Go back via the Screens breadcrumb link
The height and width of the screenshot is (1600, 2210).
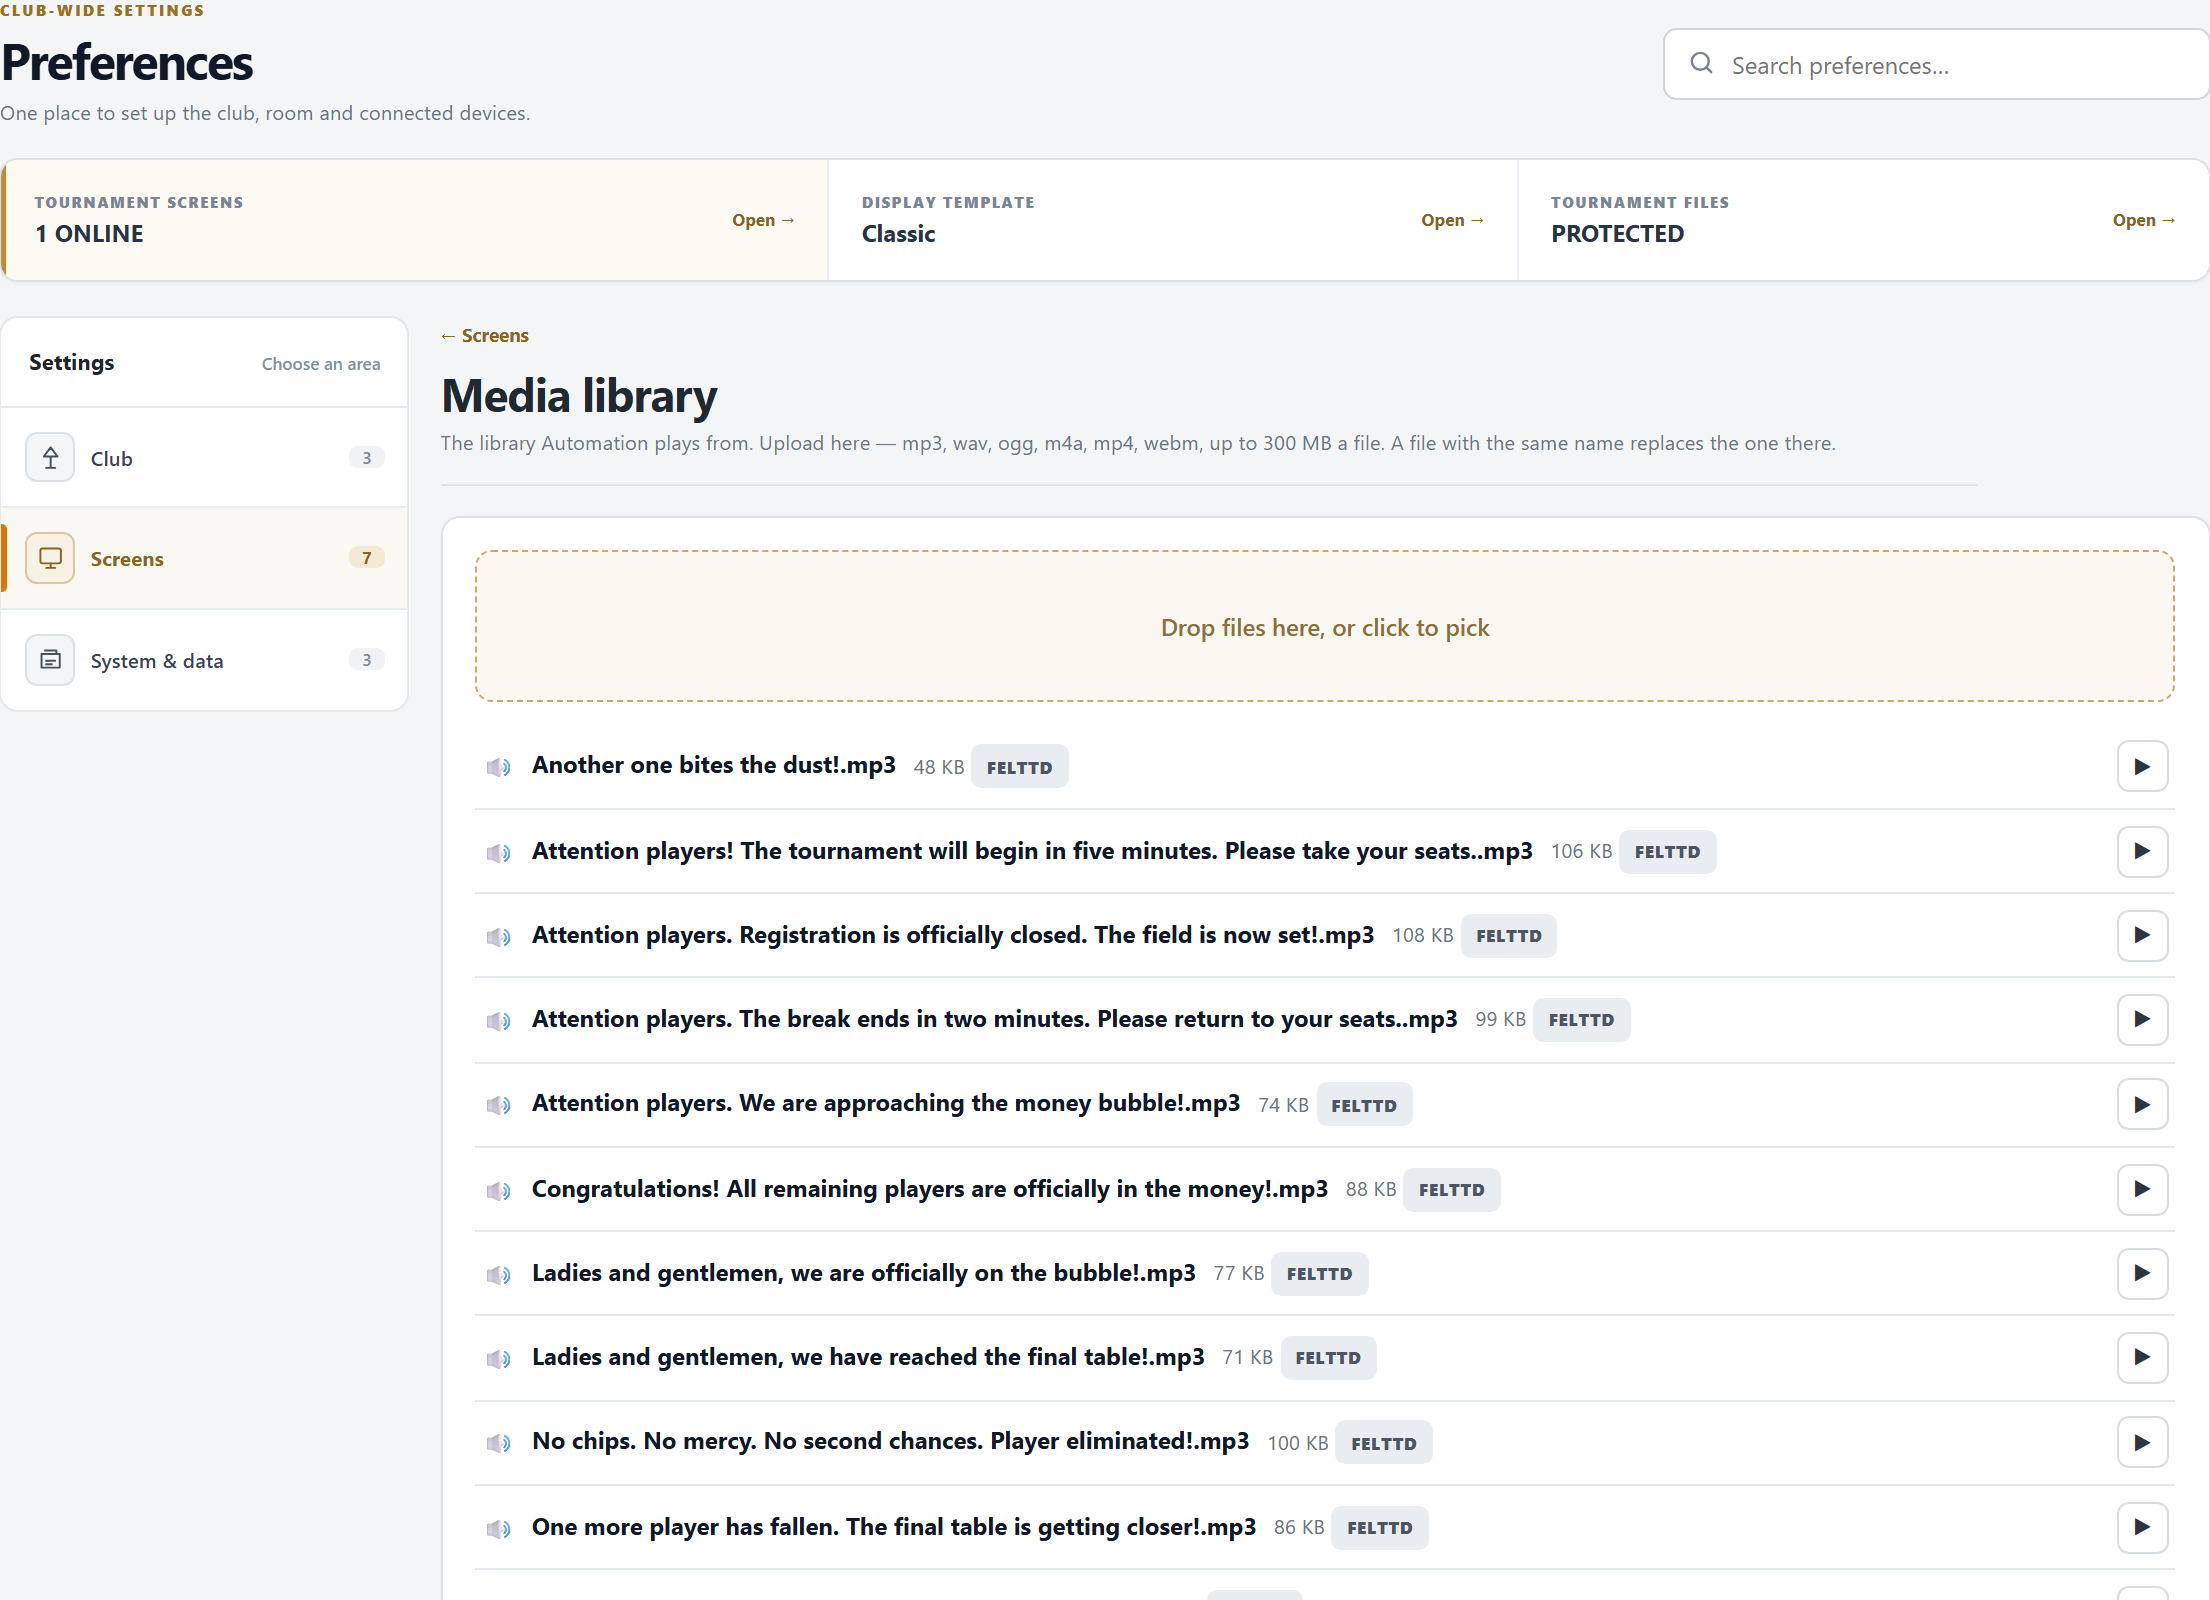tap(485, 336)
